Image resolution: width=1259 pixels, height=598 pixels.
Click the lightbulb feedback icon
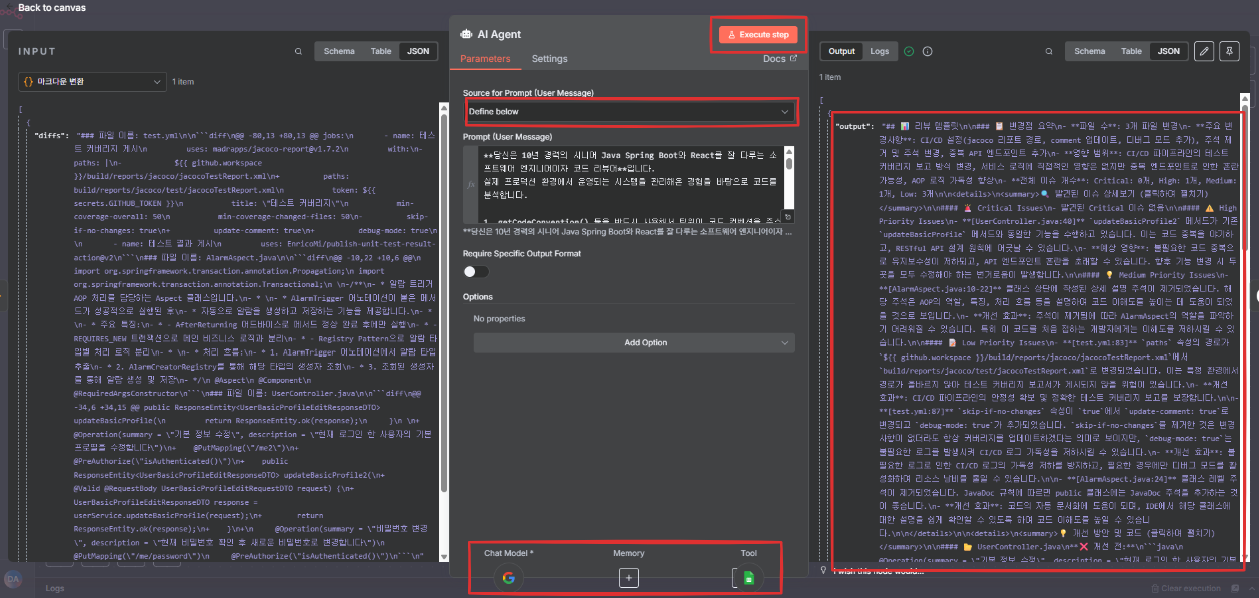(x=823, y=571)
